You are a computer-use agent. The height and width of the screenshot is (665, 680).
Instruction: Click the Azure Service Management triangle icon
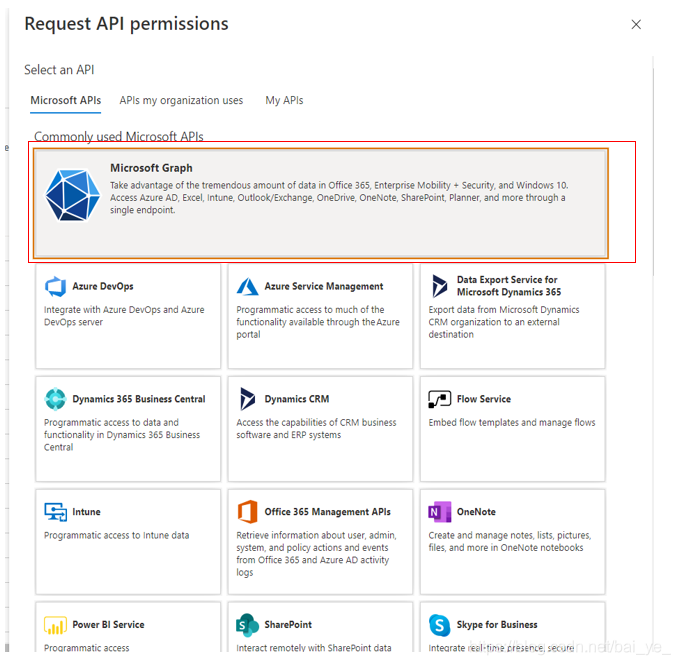click(248, 286)
